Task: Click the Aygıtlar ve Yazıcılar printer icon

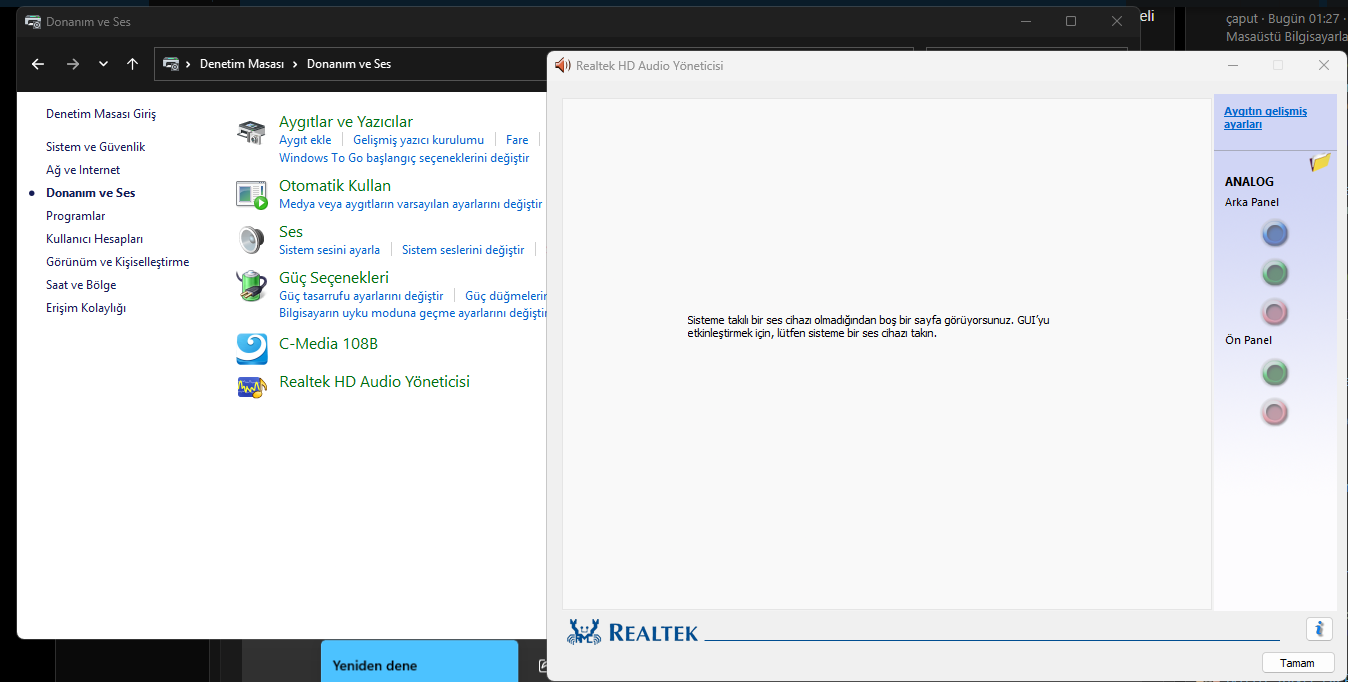Action: click(252, 132)
